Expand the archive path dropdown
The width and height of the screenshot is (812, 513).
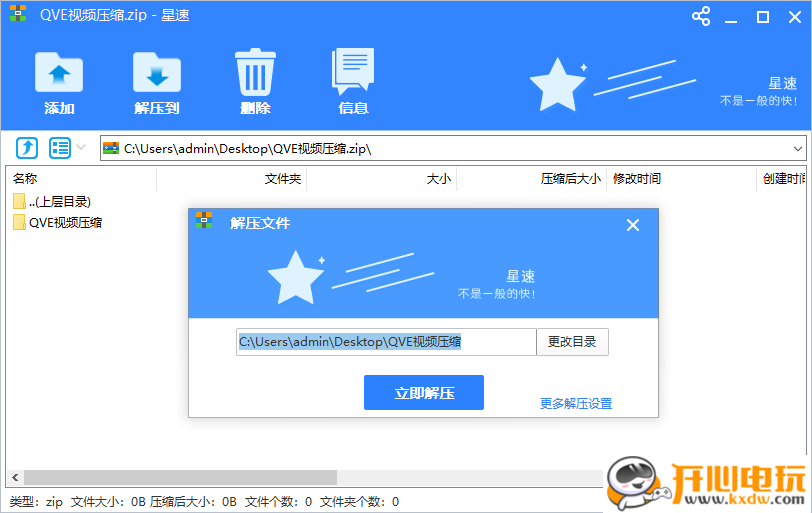coord(798,149)
